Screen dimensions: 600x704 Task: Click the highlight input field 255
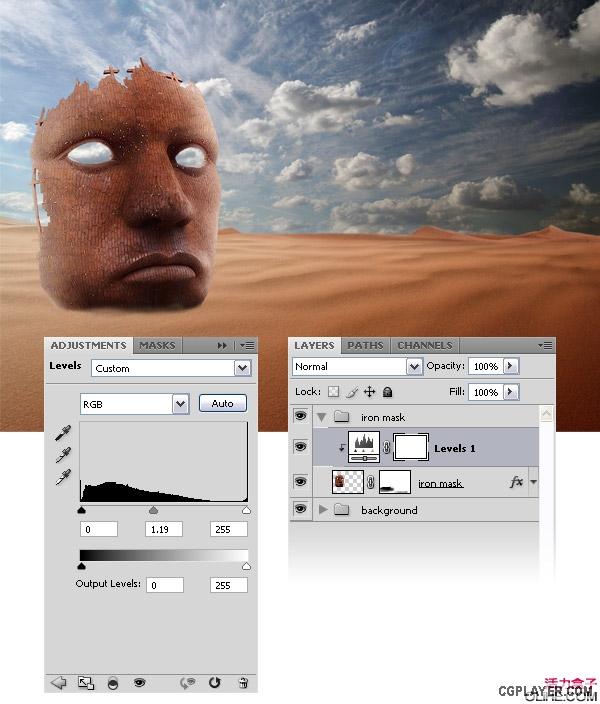coord(229,529)
